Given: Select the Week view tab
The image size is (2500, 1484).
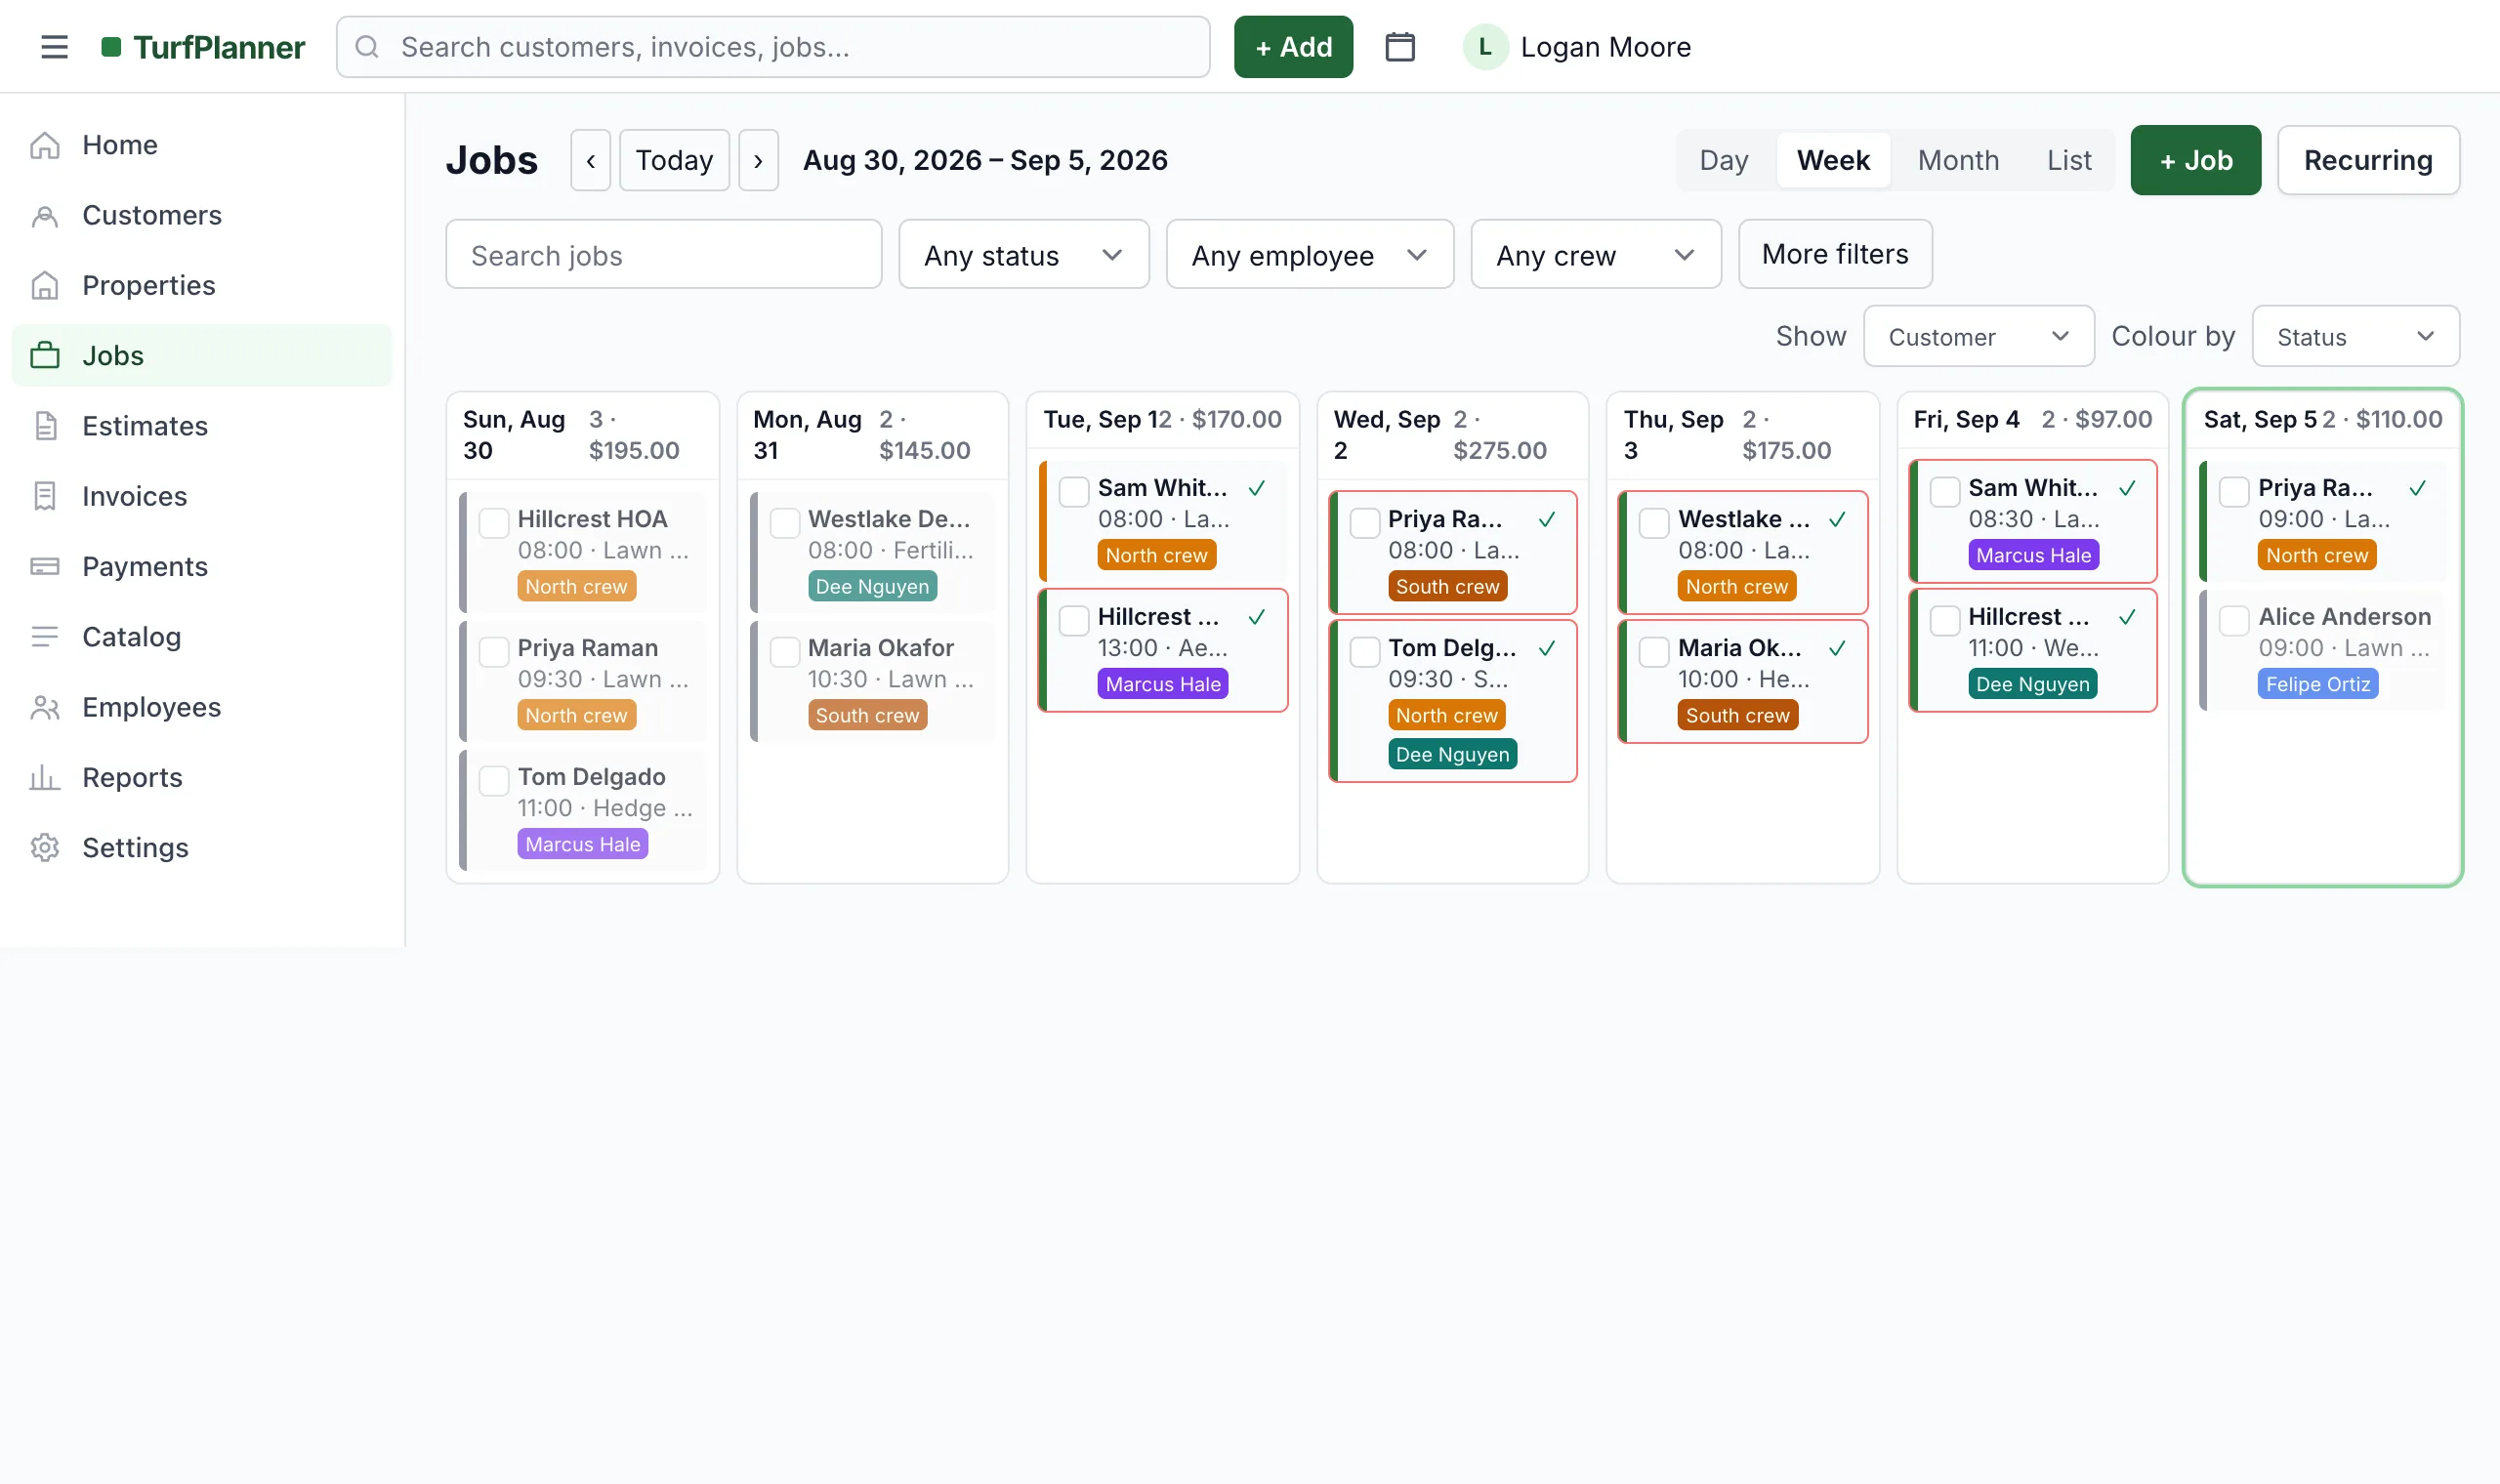Looking at the screenshot, I should click(1832, 160).
